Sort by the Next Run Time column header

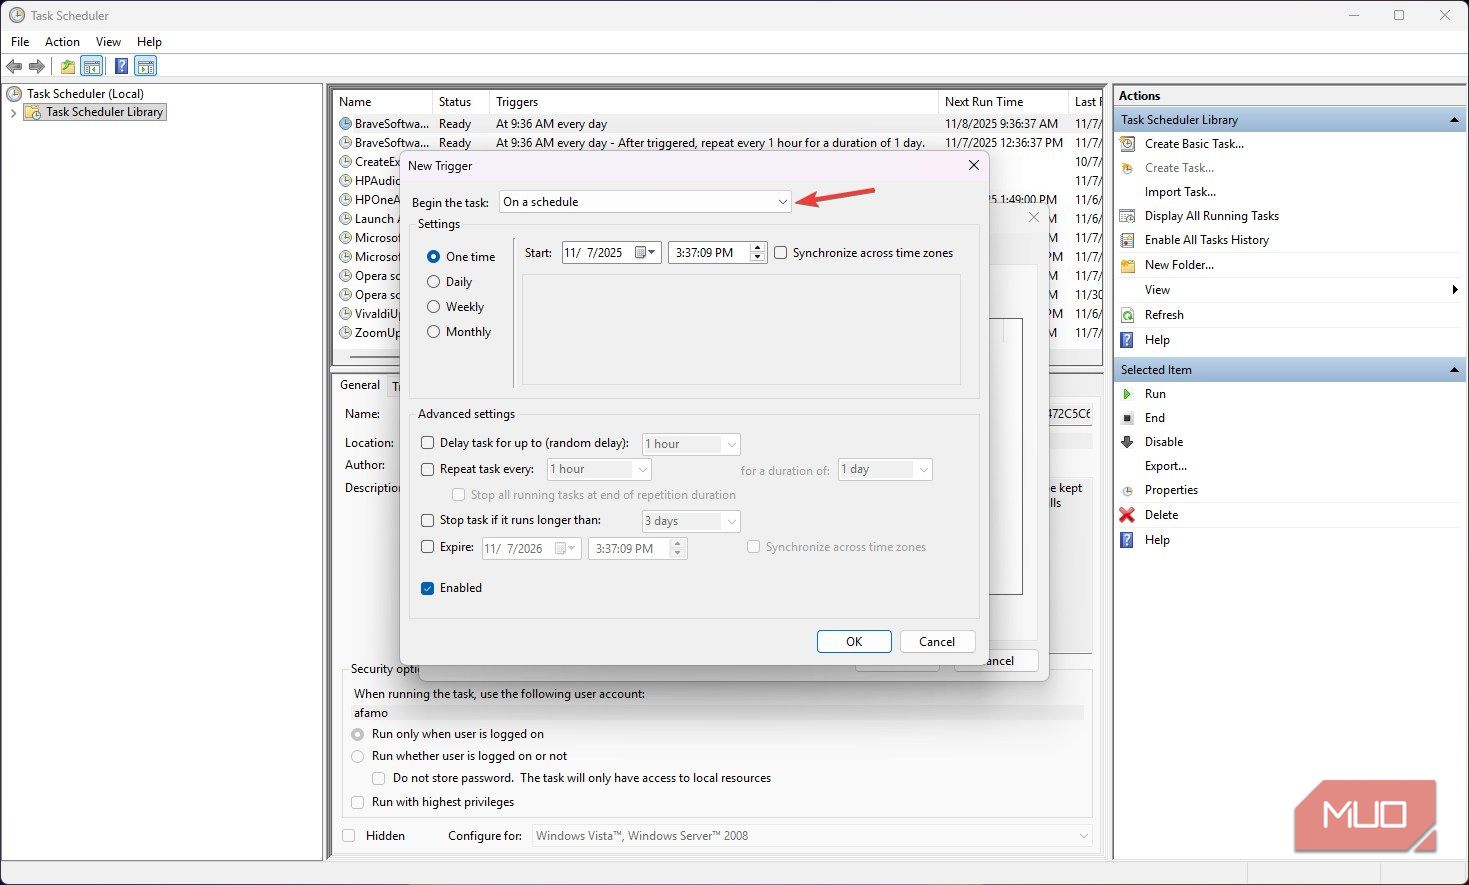[1003, 102]
